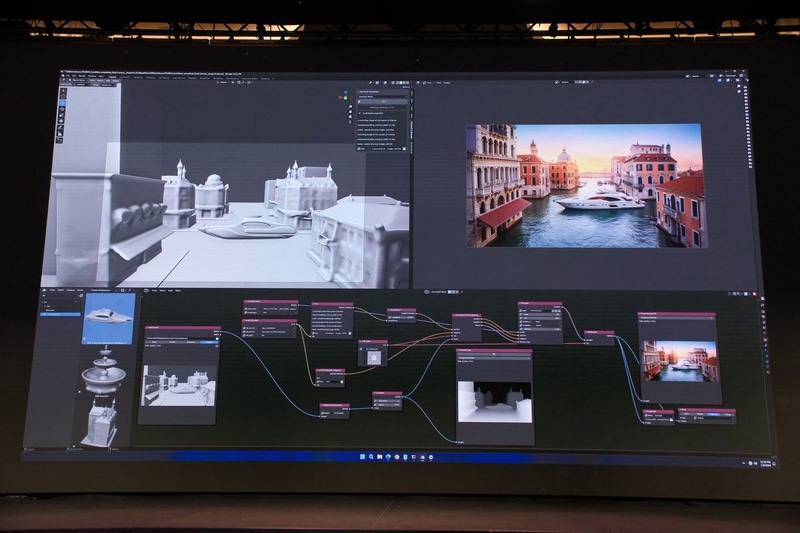
Task: Open the Help menu in Blender
Action: (x=101, y=77)
